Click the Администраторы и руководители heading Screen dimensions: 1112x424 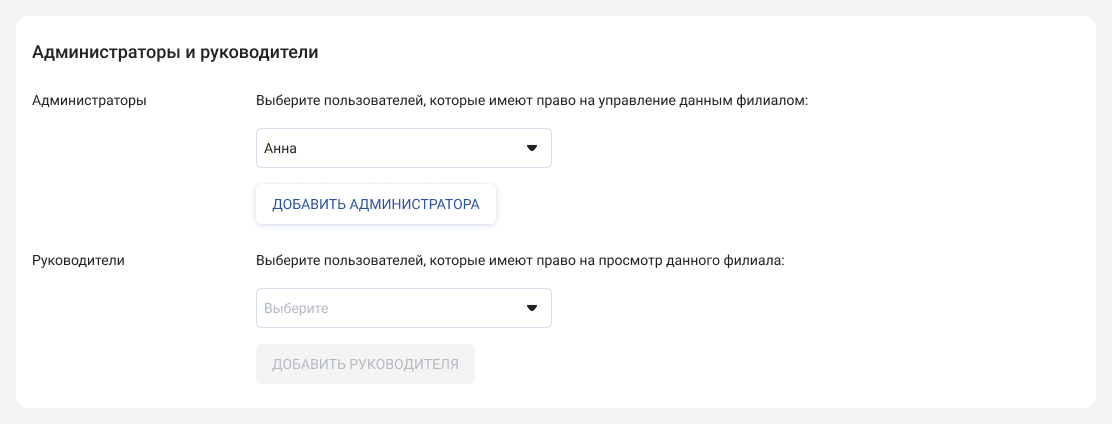[175, 53]
